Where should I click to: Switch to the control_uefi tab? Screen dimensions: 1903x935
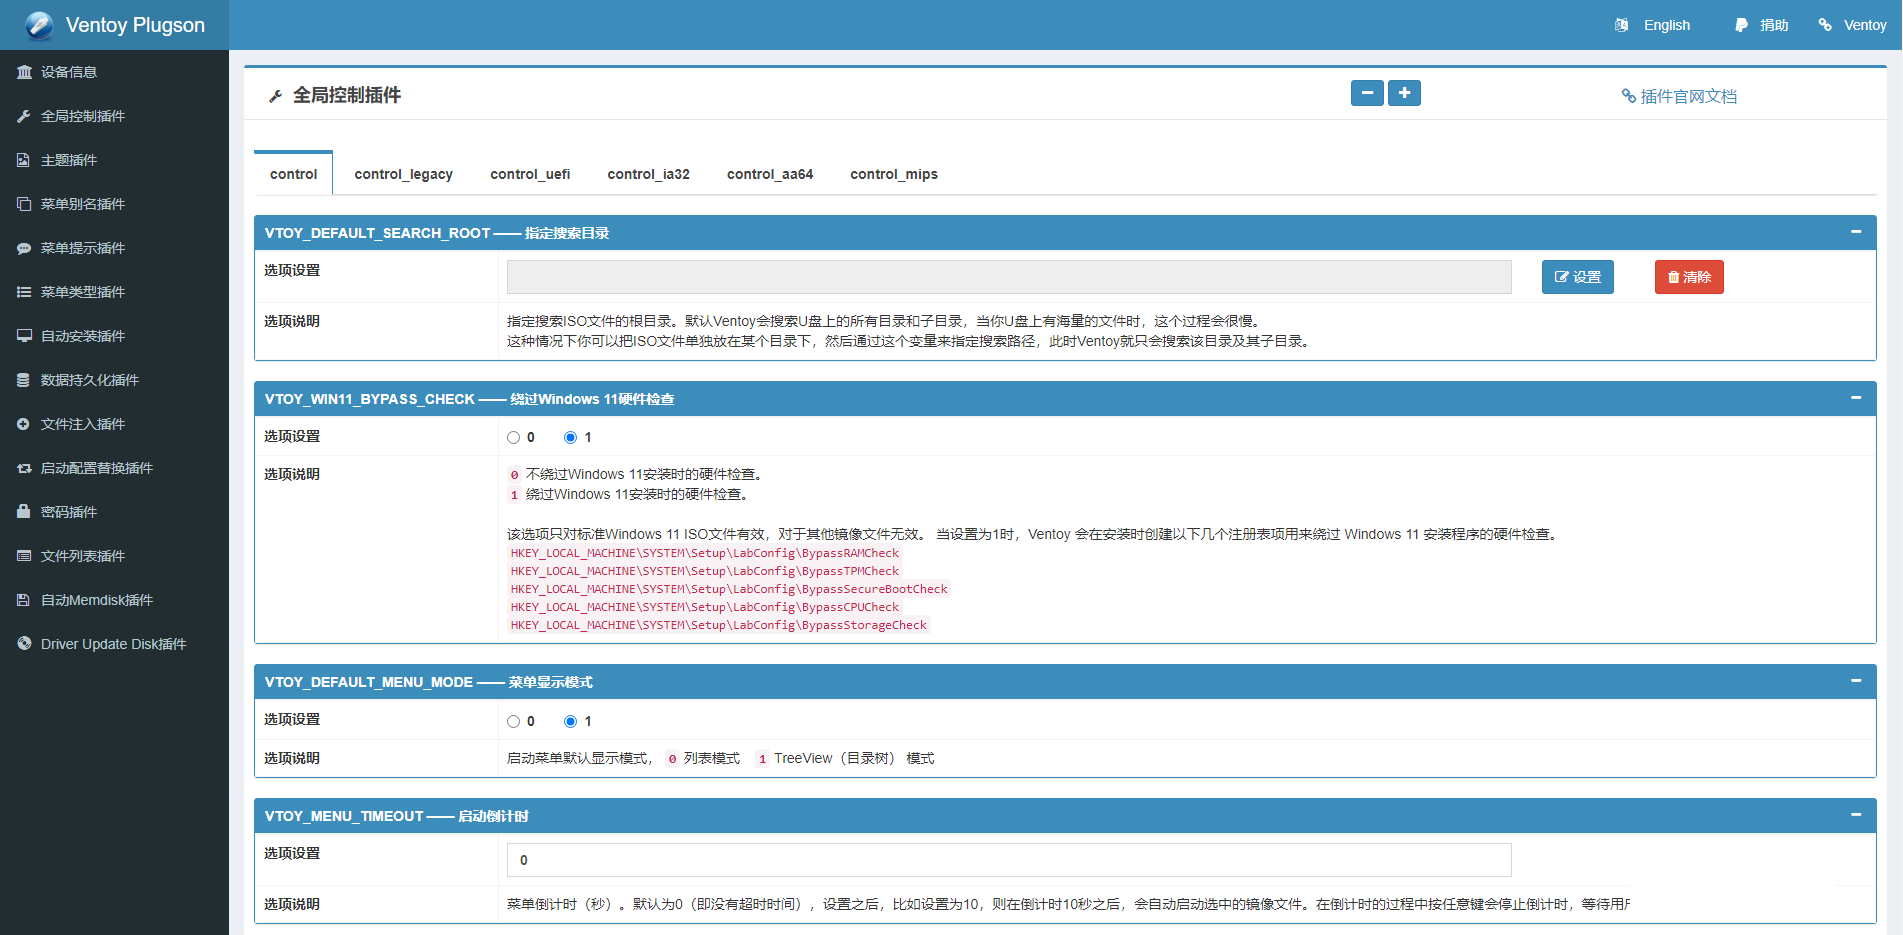pos(530,174)
